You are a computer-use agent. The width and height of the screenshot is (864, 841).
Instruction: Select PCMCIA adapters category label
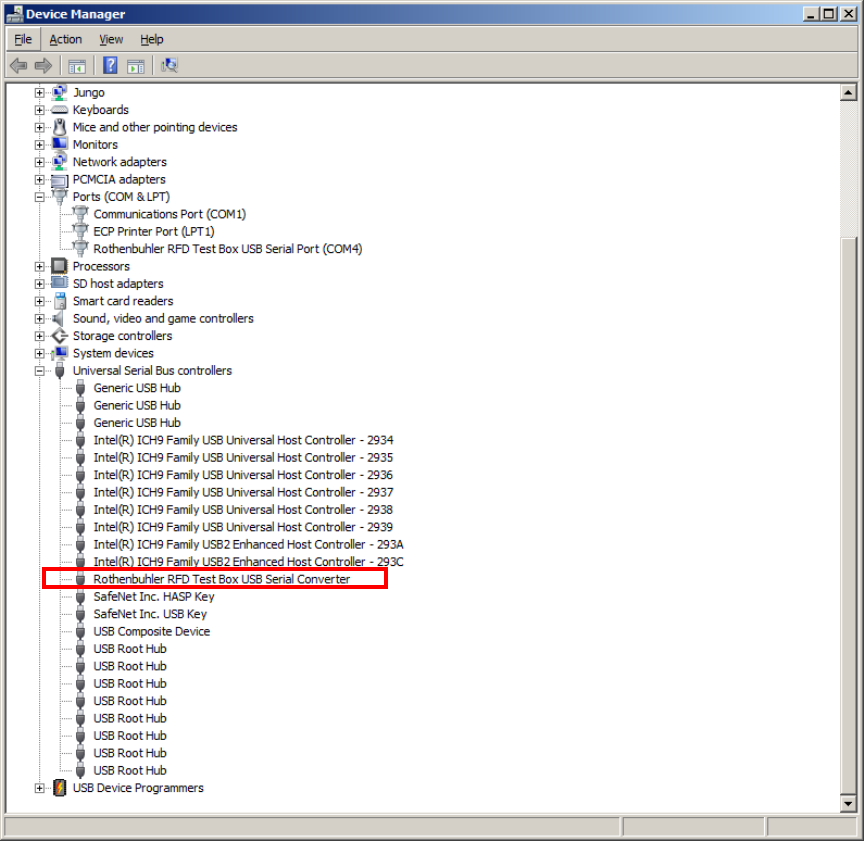[119, 180]
